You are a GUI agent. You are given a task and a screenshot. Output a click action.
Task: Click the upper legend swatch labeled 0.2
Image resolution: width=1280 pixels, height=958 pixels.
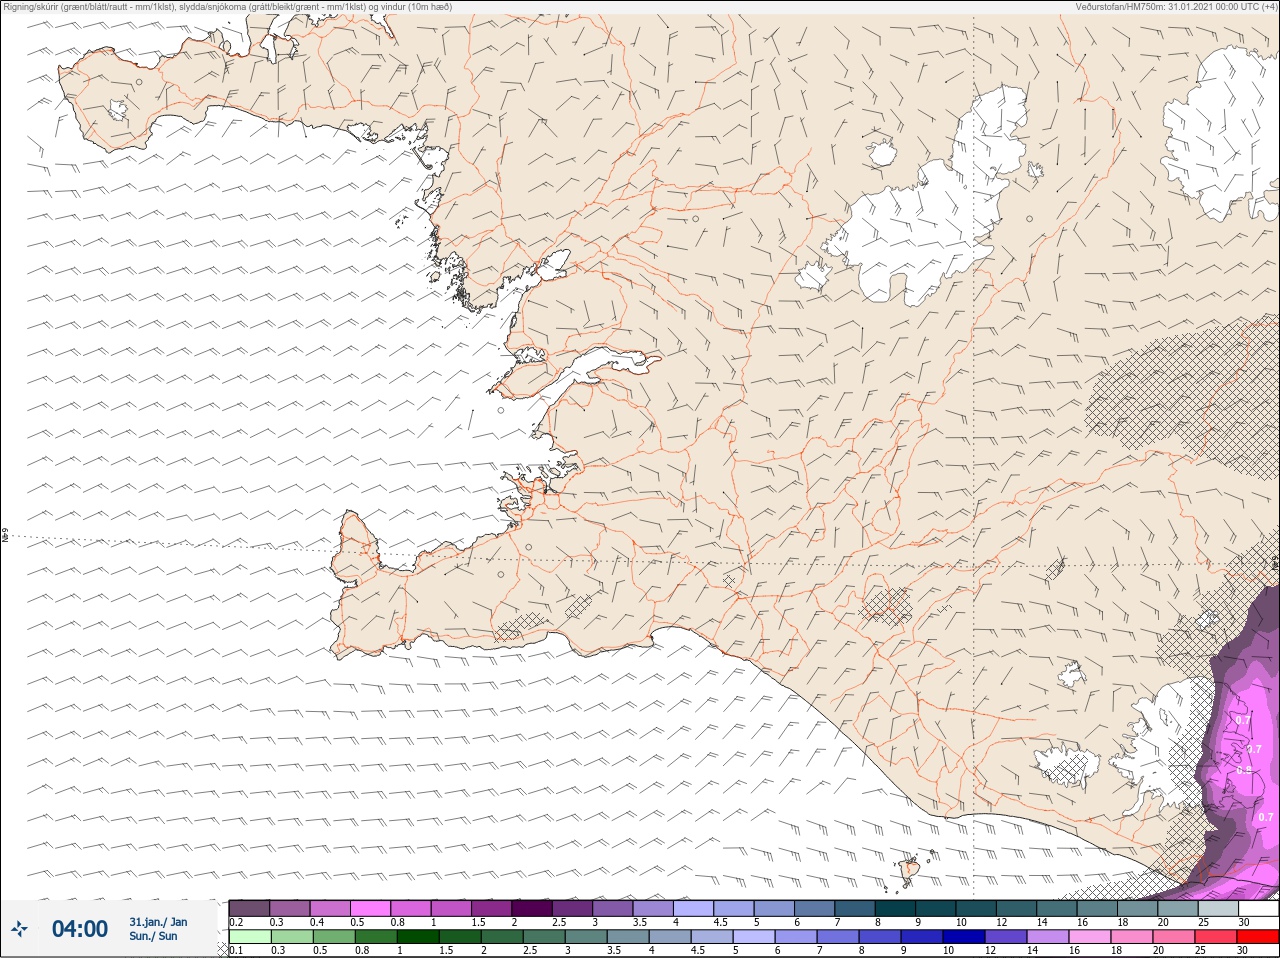point(249,908)
